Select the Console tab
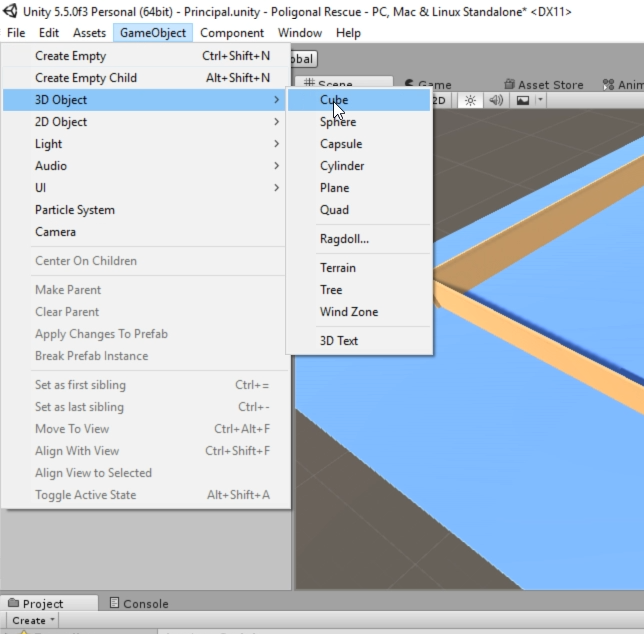644x634 pixels. click(x=139, y=603)
